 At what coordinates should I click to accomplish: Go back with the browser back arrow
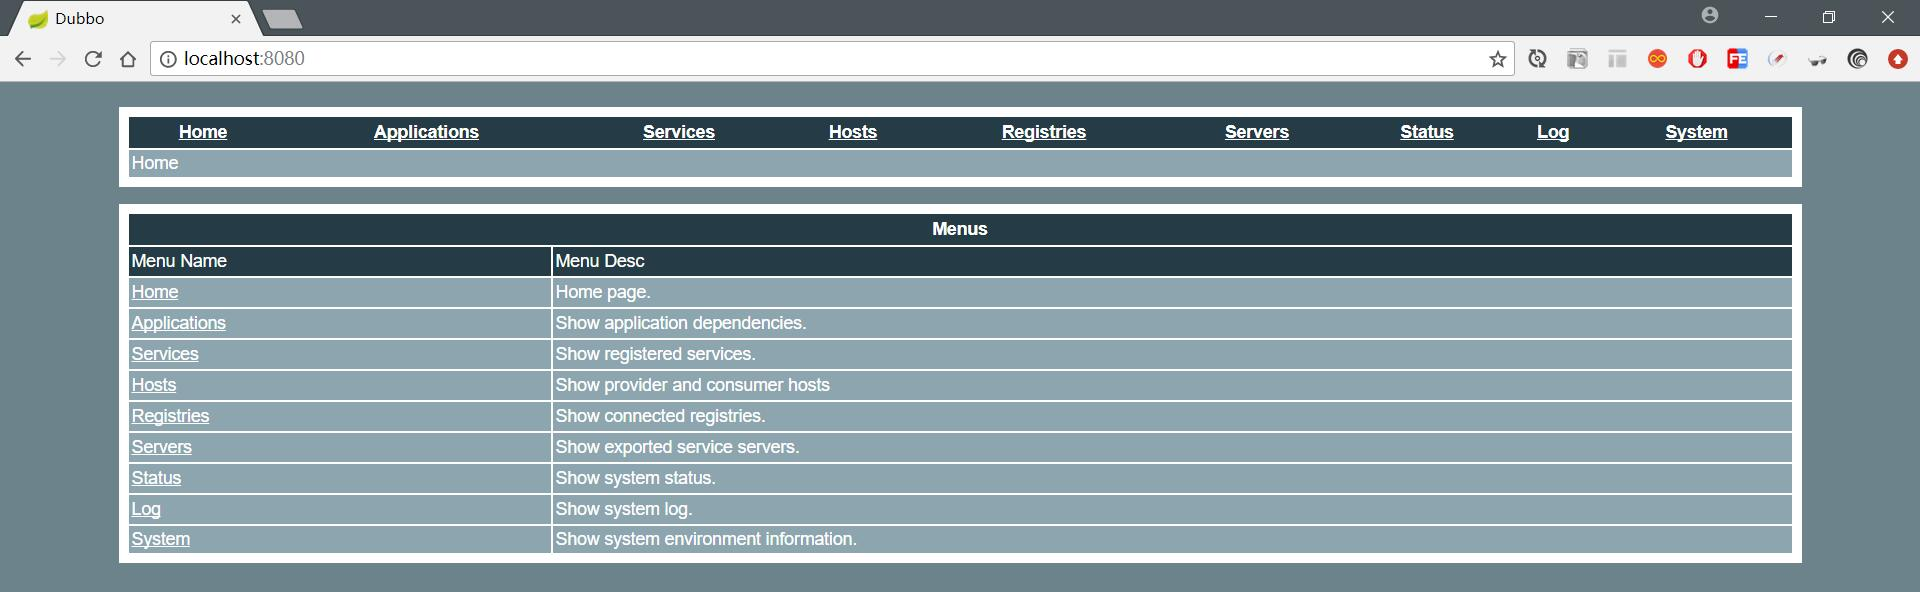23,59
